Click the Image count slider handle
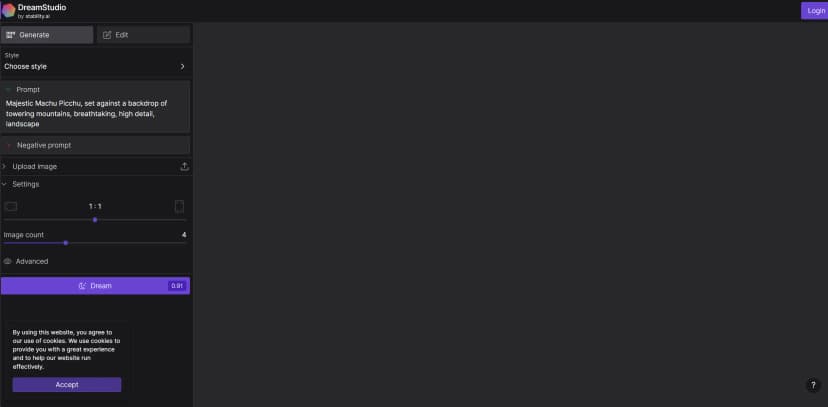Viewport: 828px width, 407px height. (x=65, y=243)
